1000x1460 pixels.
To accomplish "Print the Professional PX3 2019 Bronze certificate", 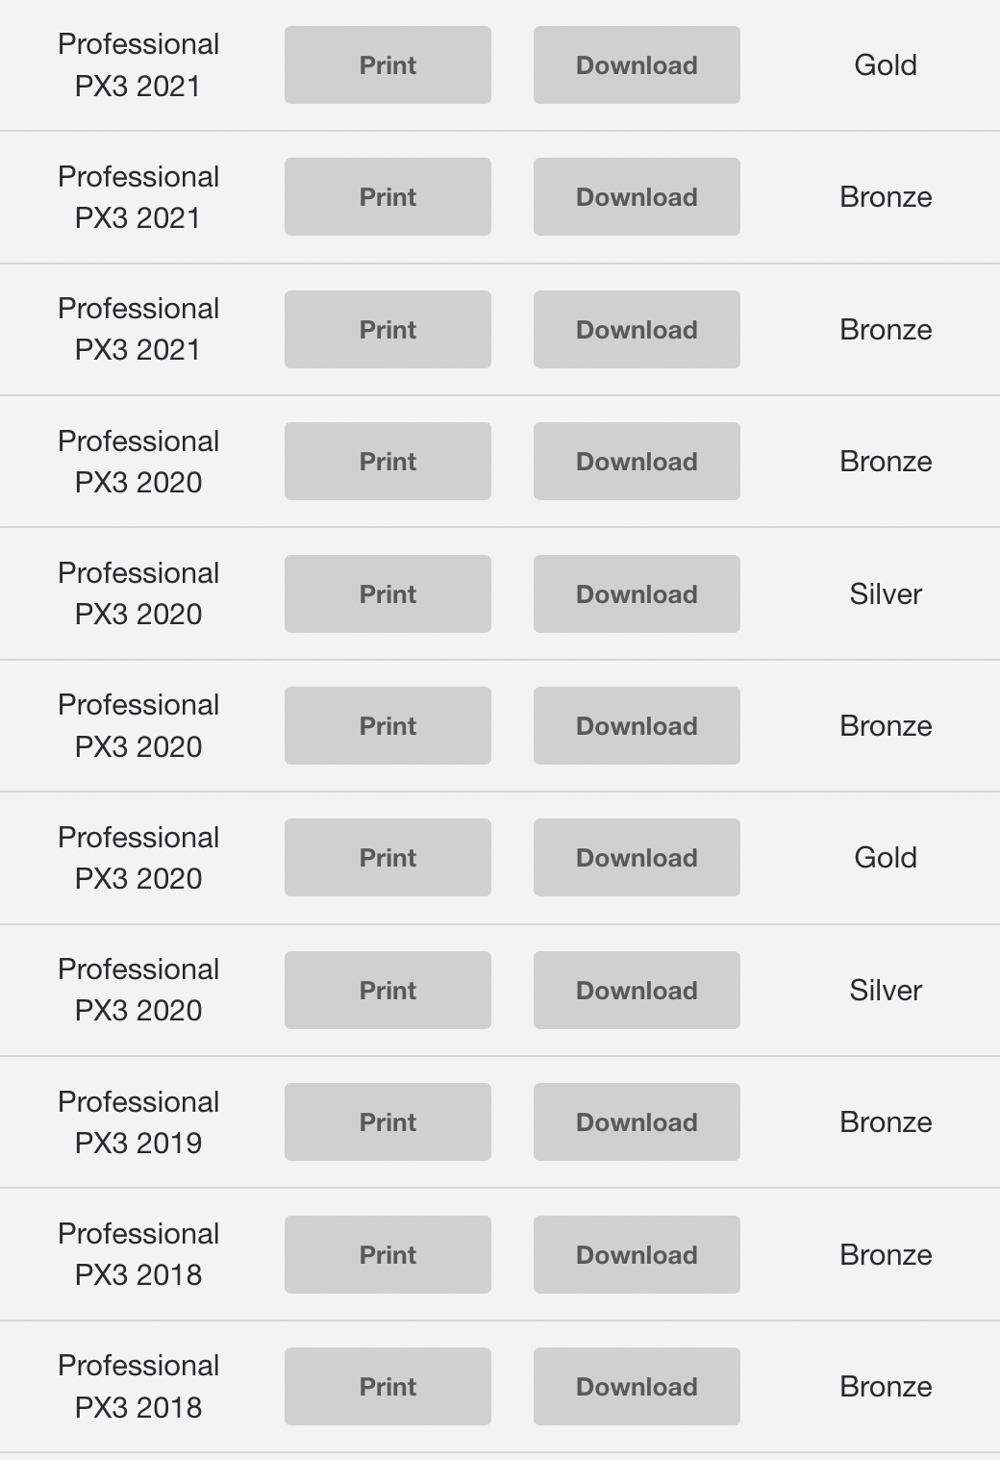I will (x=387, y=1122).
